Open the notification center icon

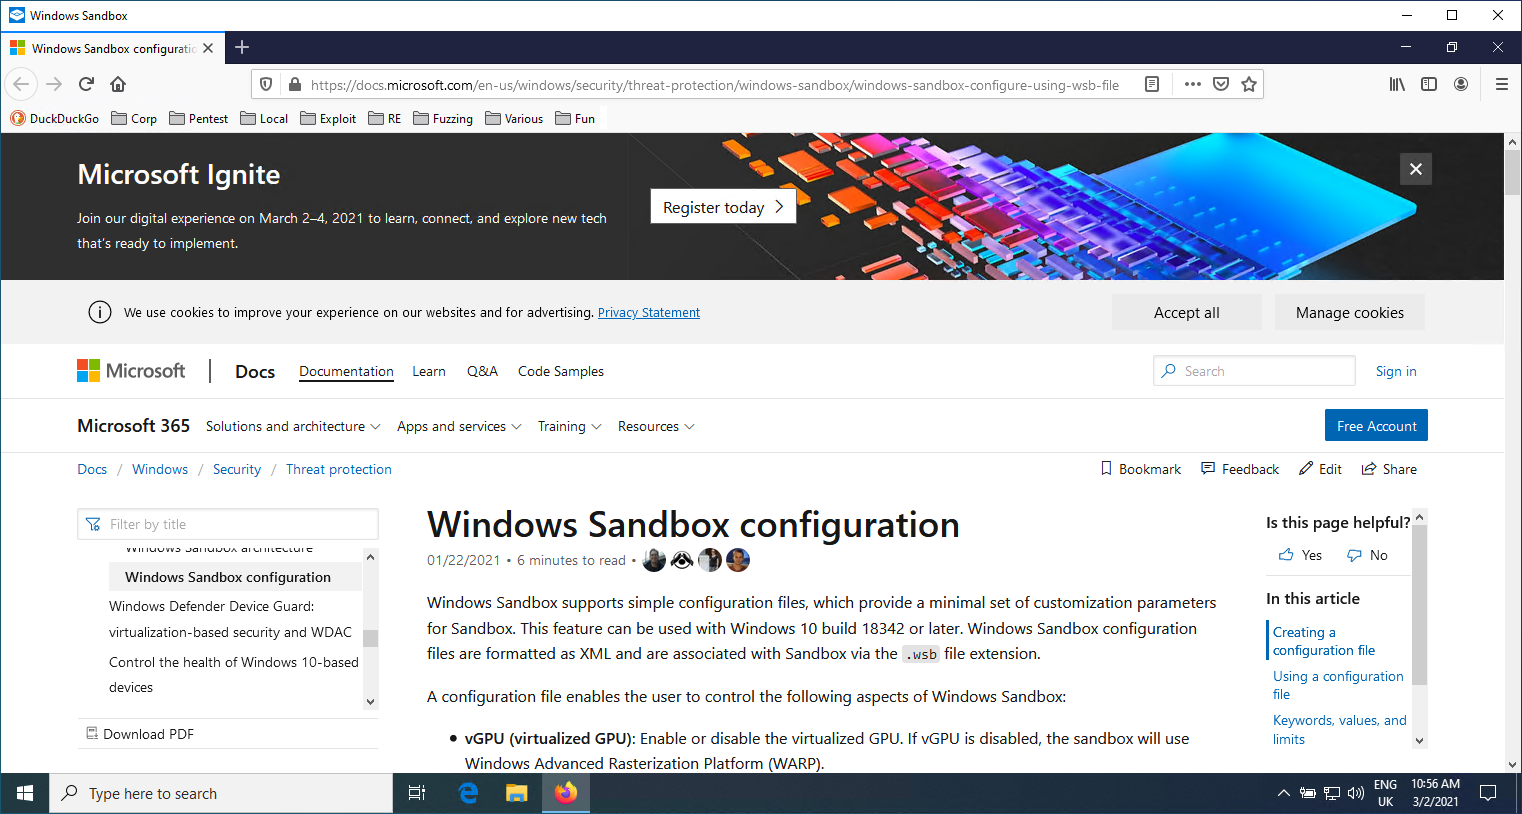pyautogui.click(x=1488, y=793)
